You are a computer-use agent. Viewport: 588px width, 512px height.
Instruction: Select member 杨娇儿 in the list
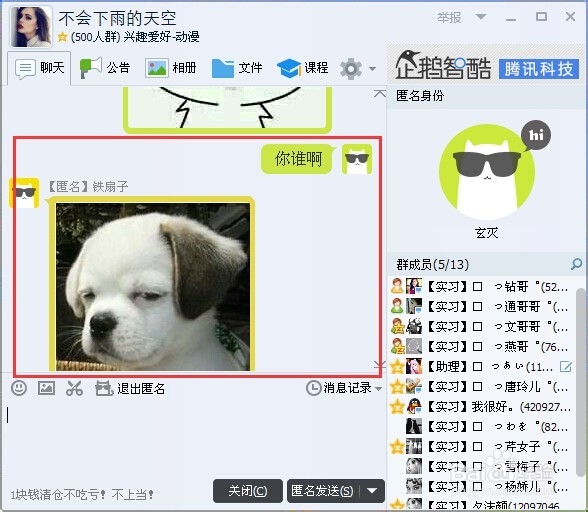tap(482, 486)
